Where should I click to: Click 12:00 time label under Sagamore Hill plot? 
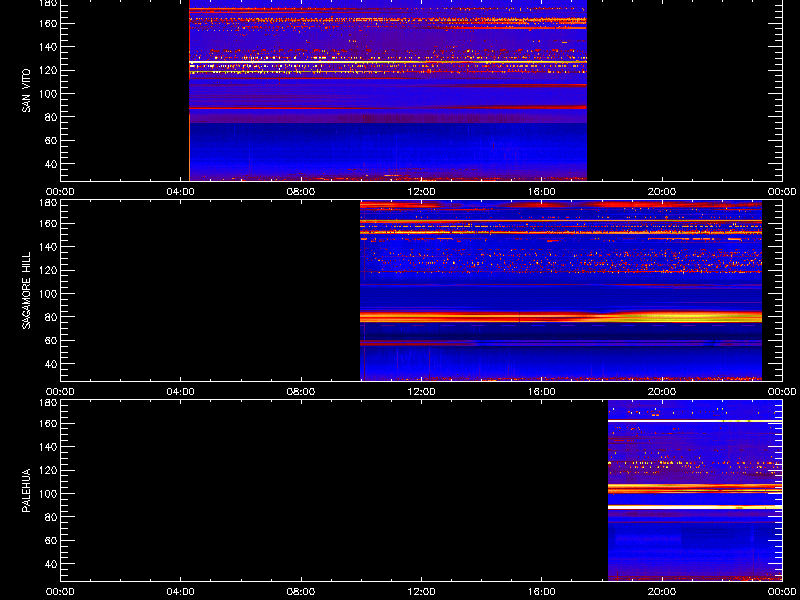coord(421,392)
